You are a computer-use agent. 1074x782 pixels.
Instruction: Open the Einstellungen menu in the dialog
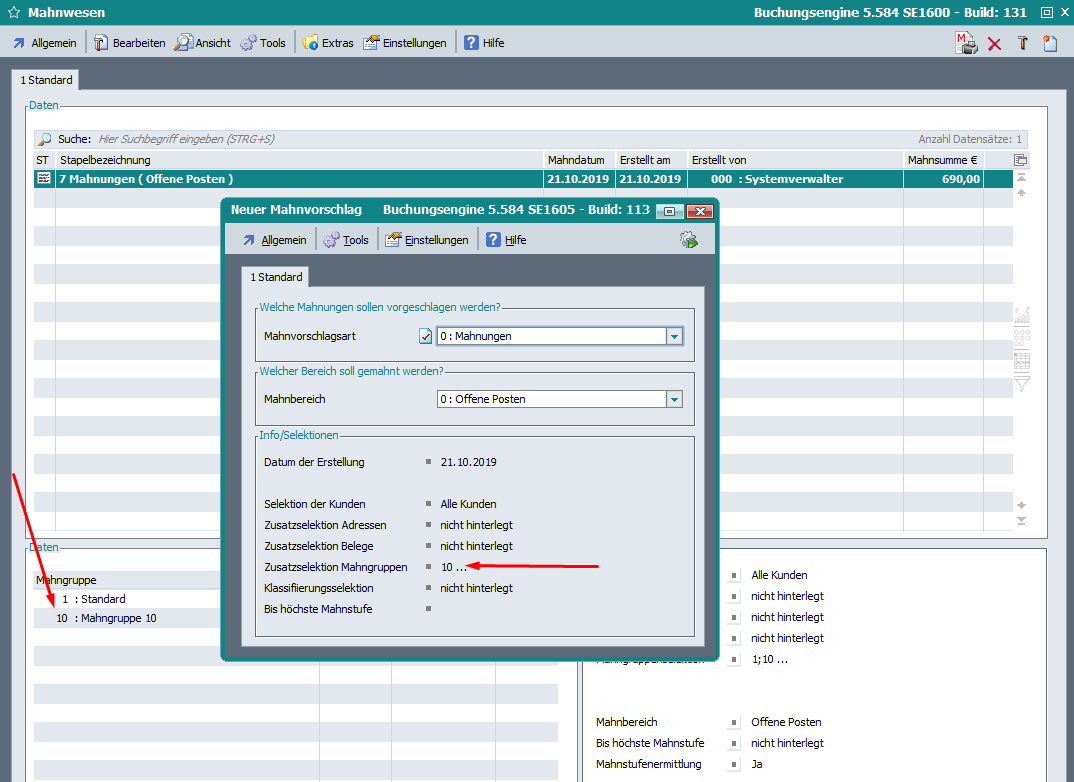pyautogui.click(x=427, y=240)
